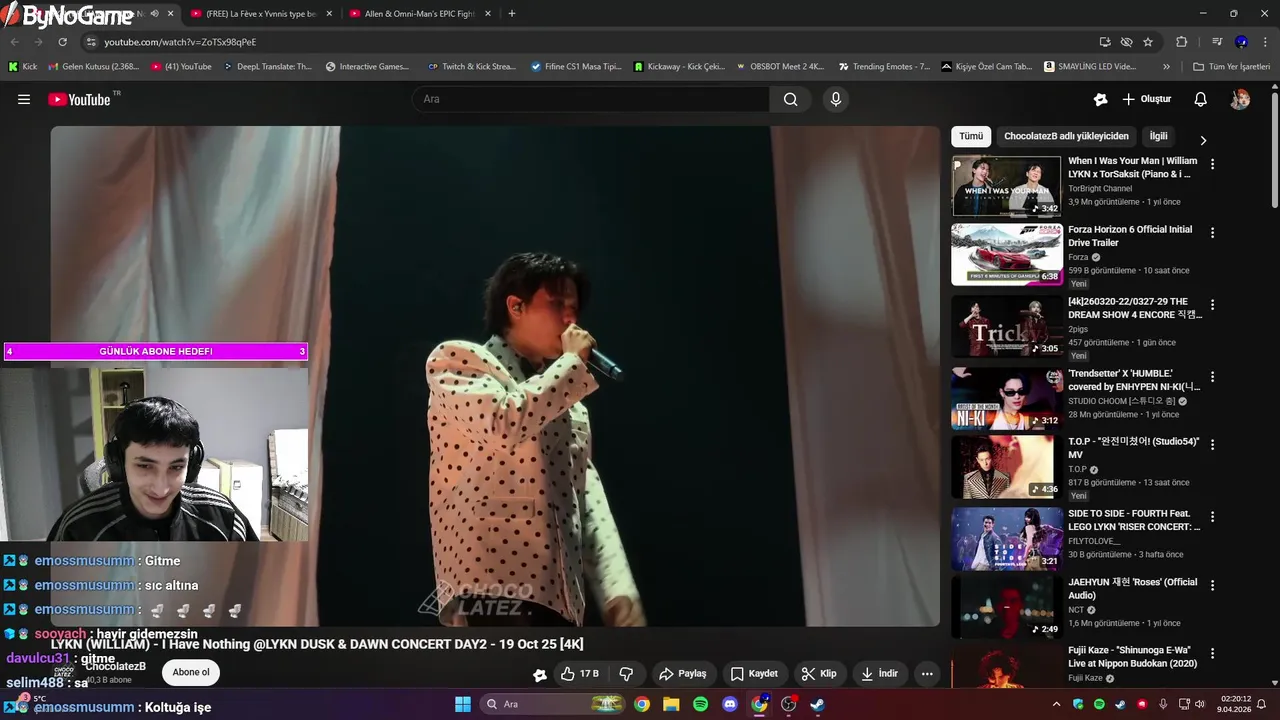The image size is (1280, 720).
Task: Click the sparkle Ask icon next to Oluştur
Action: [1100, 99]
